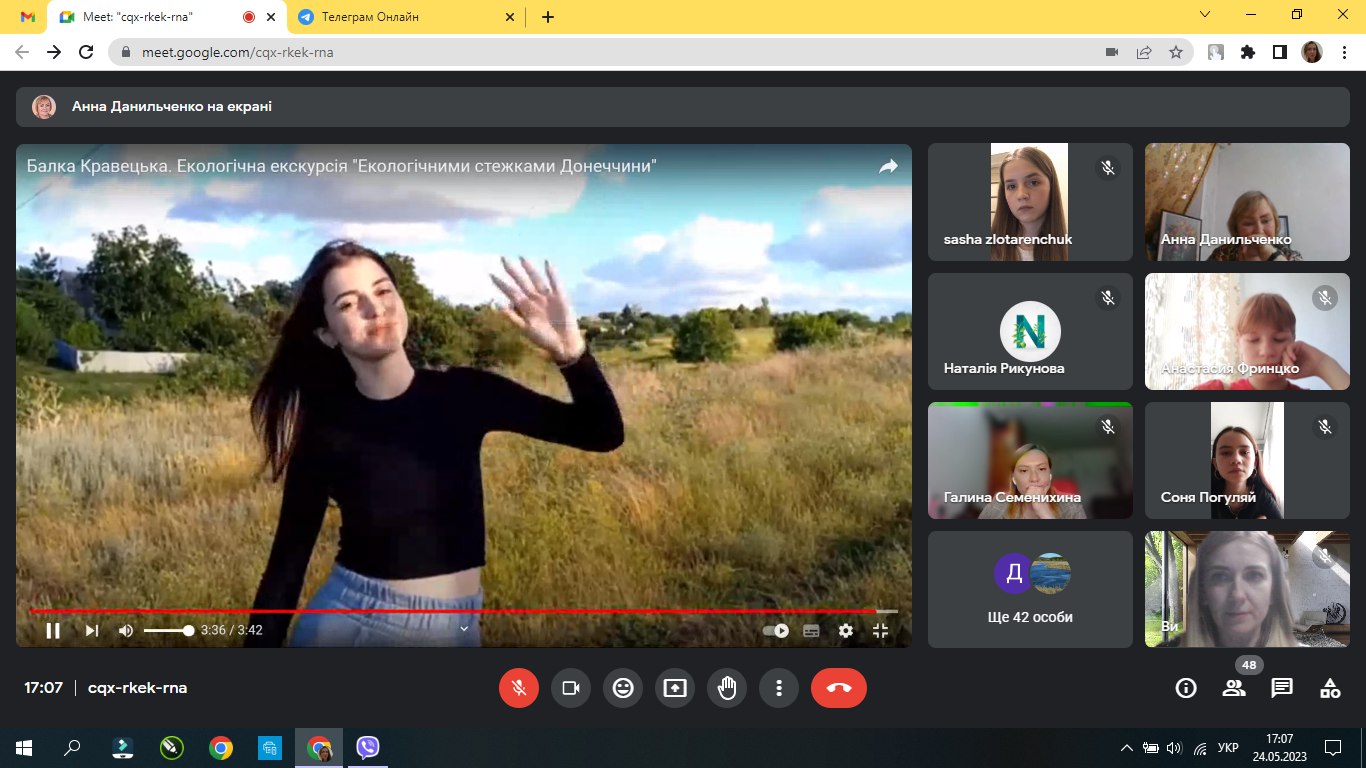Show hidden system tray icons

pos(1127,747)
